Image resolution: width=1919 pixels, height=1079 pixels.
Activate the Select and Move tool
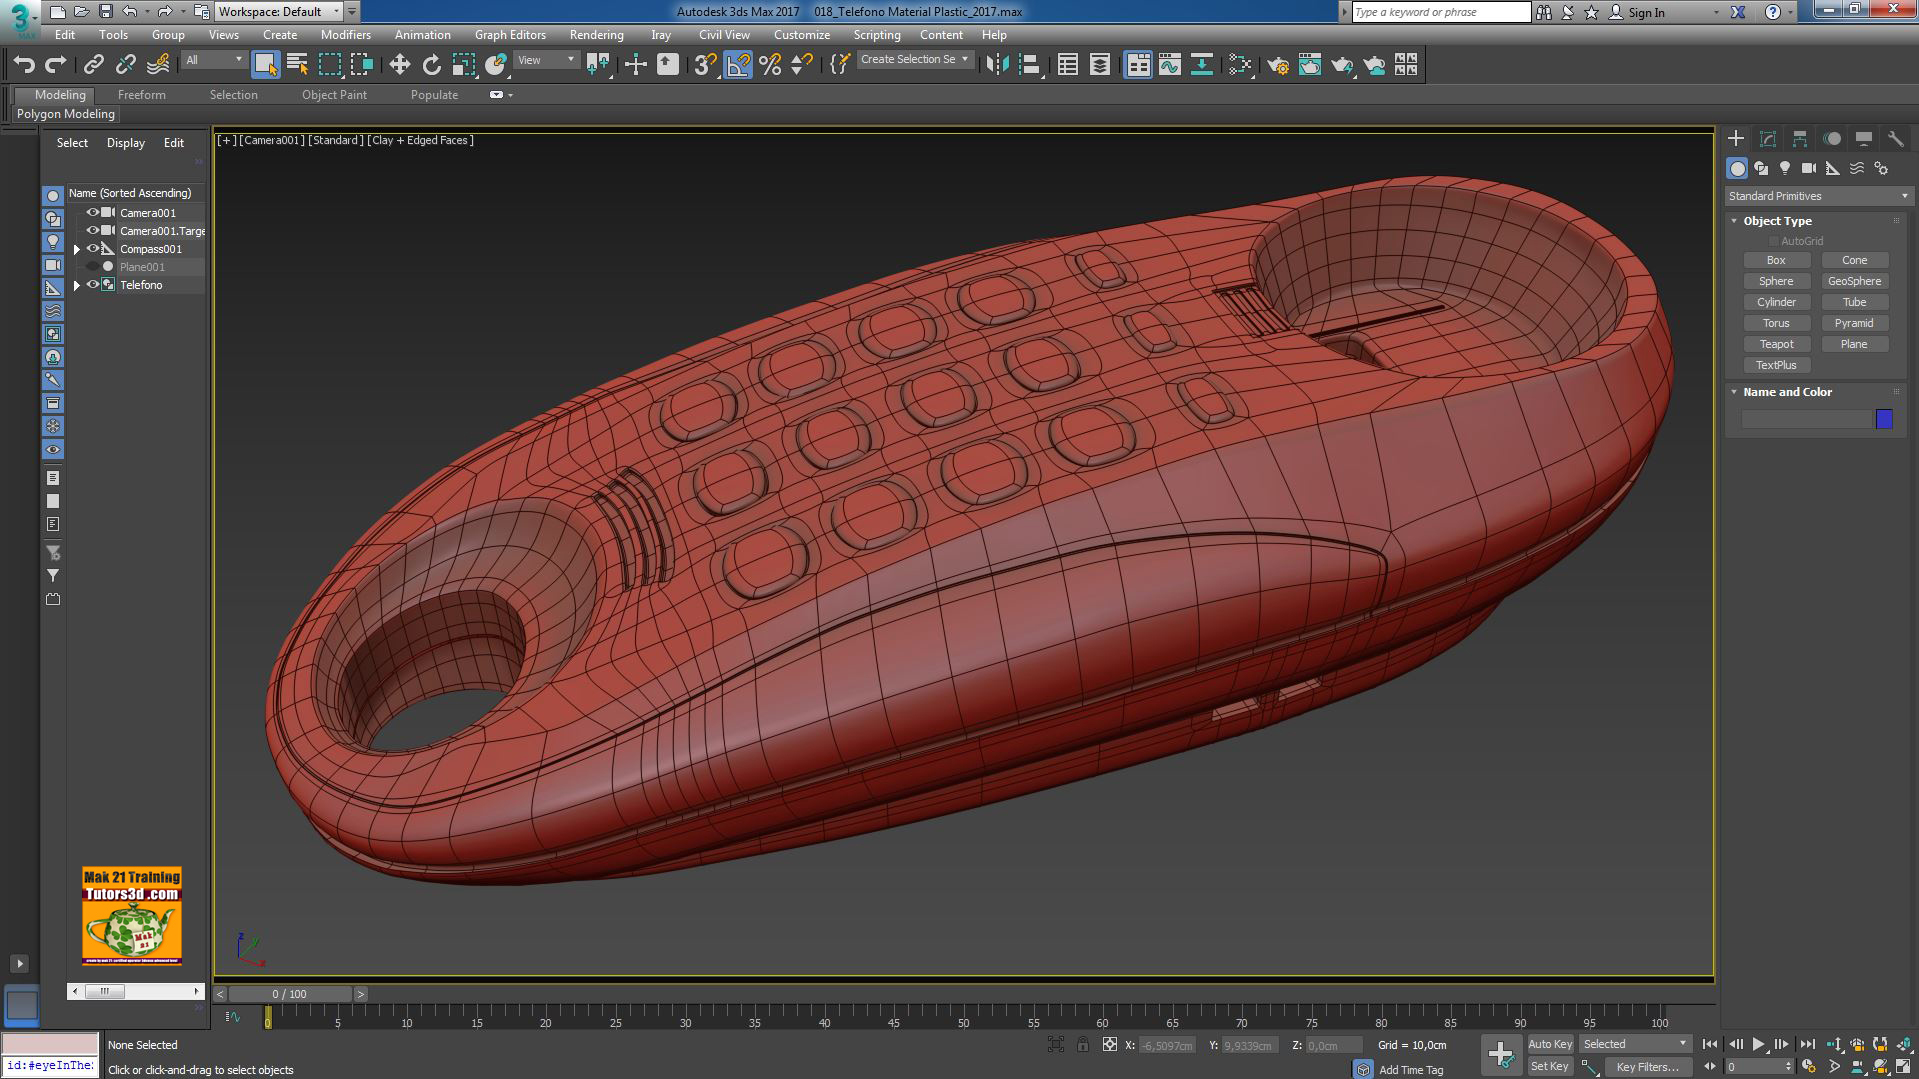tap(400, 63)
